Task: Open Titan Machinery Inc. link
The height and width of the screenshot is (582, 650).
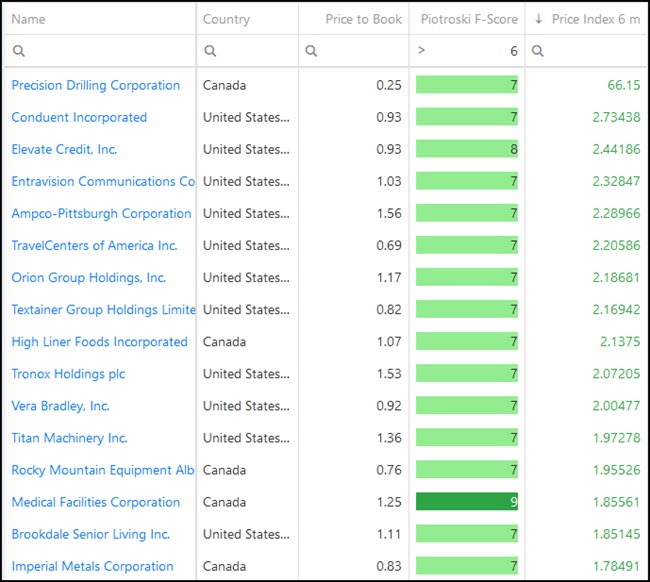Action: 69,438
